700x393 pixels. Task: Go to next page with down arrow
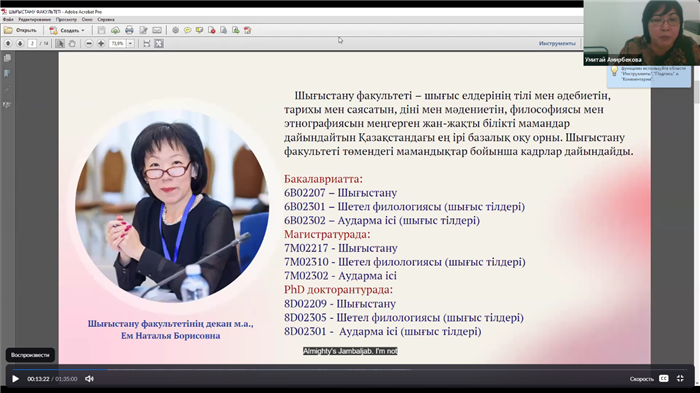20,43
